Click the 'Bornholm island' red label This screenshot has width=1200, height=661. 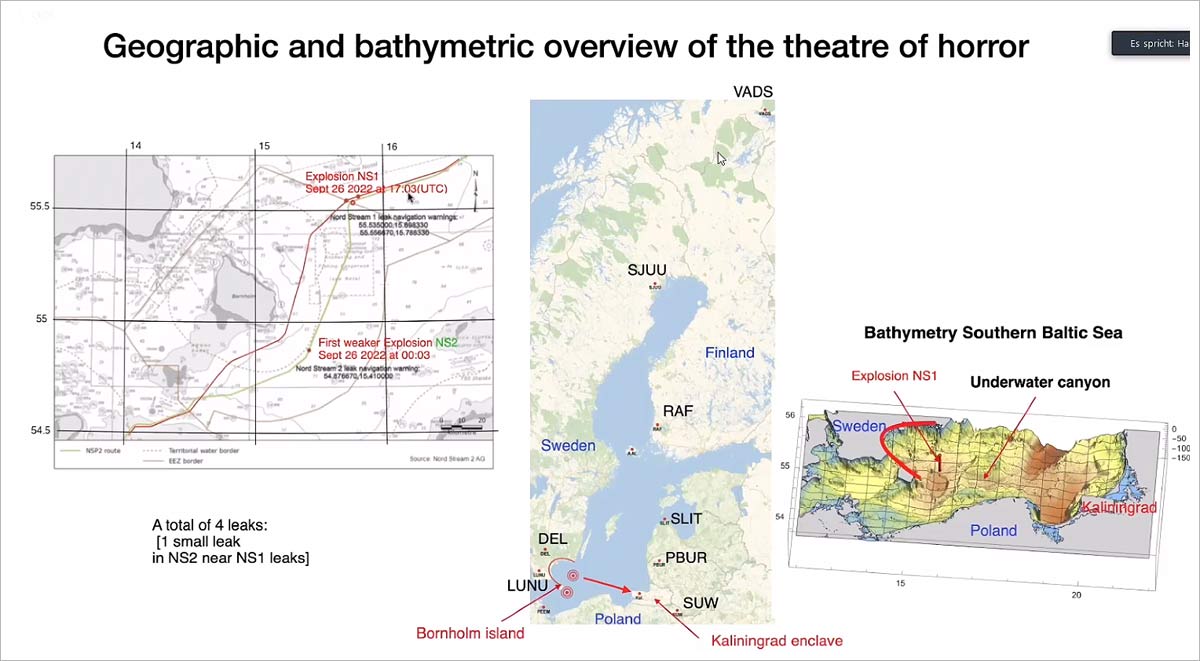(470, 633)
